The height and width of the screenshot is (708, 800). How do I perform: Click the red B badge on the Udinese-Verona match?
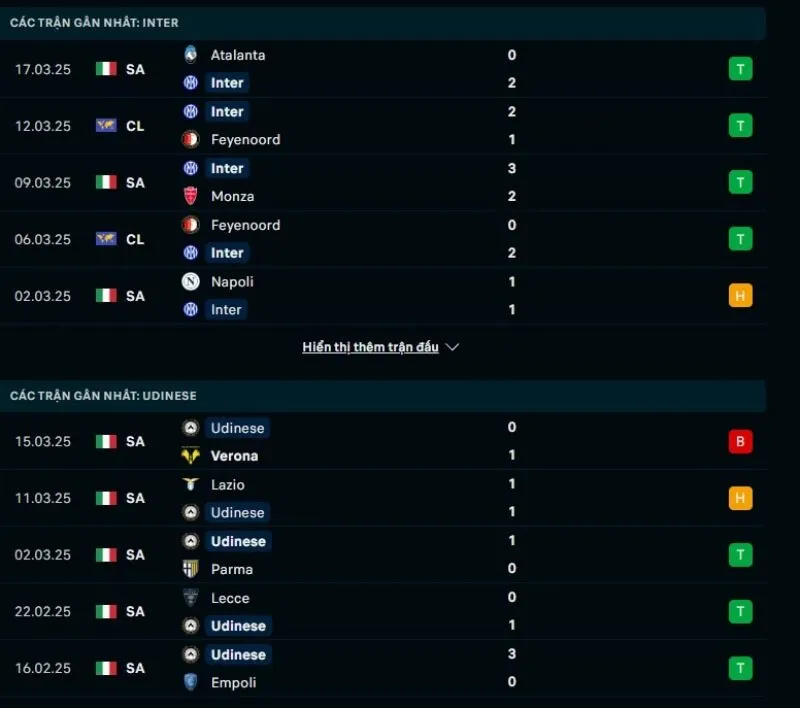click(740, 441)
